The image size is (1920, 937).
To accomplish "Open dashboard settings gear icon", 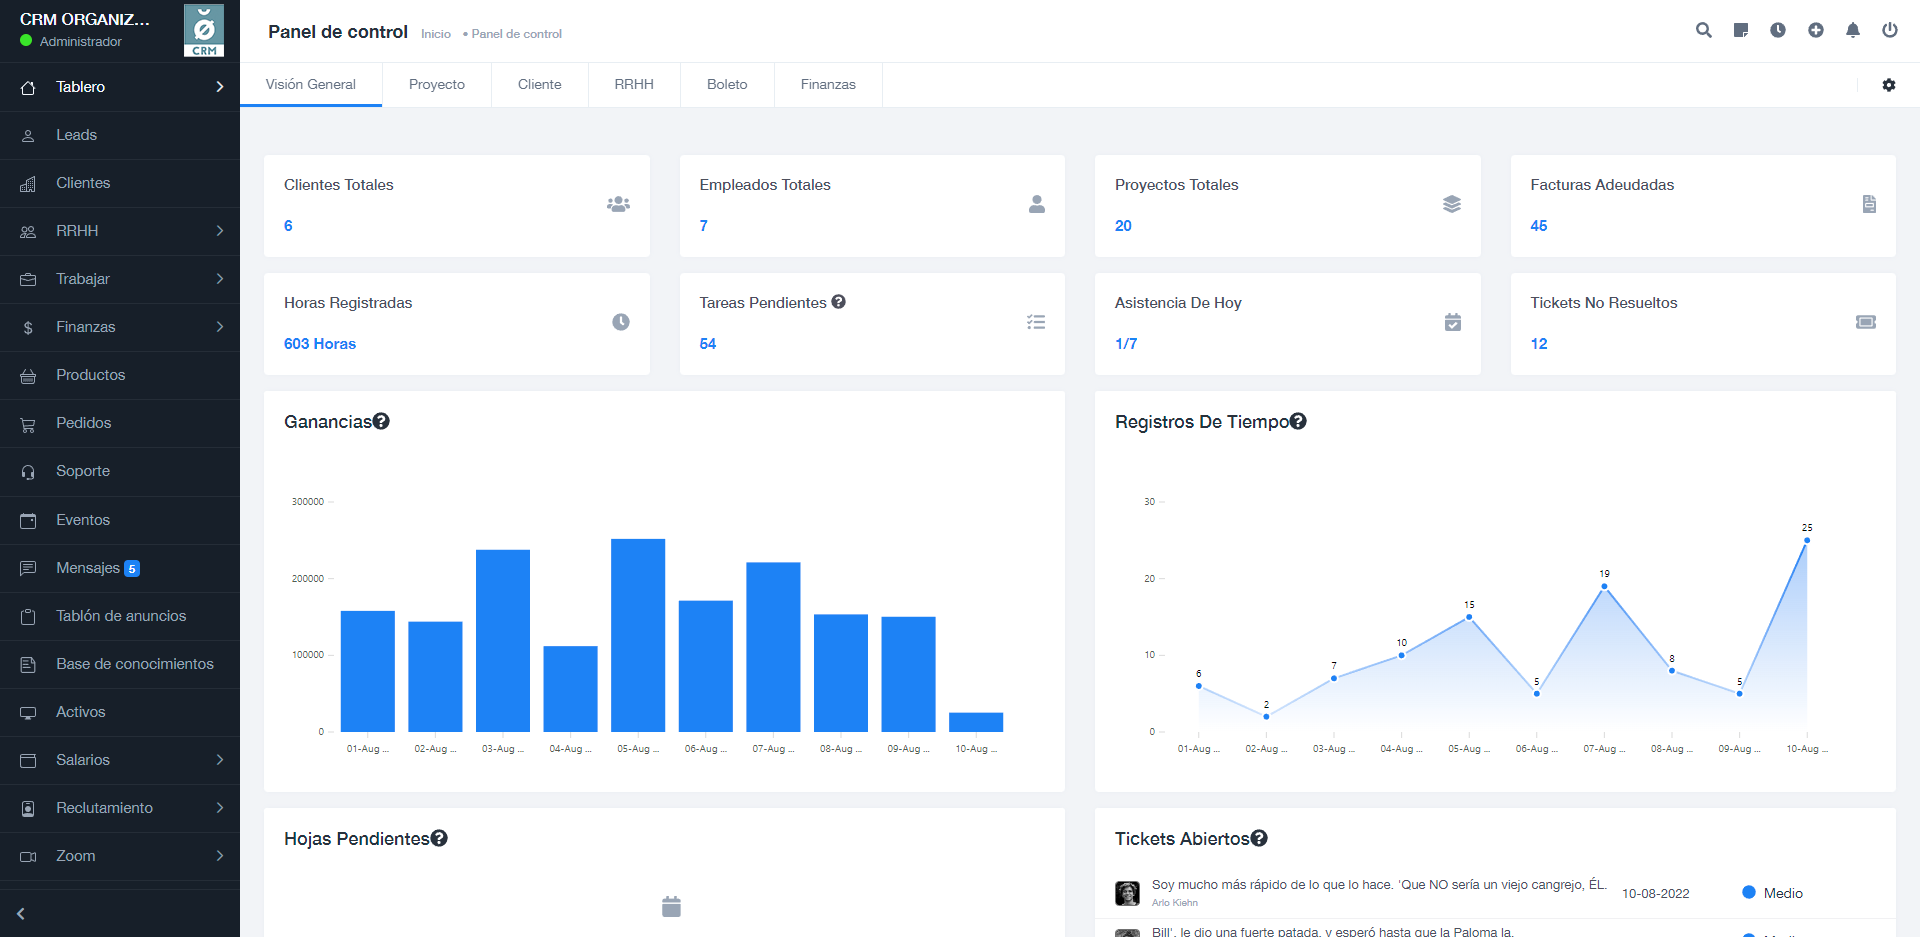I will click(1888, 85).
